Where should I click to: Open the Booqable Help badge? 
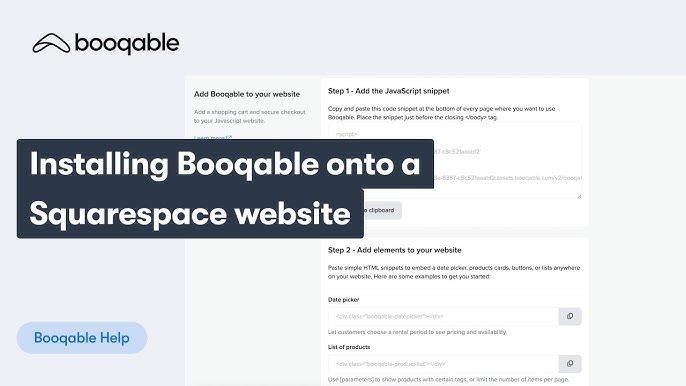coord(82,338)
